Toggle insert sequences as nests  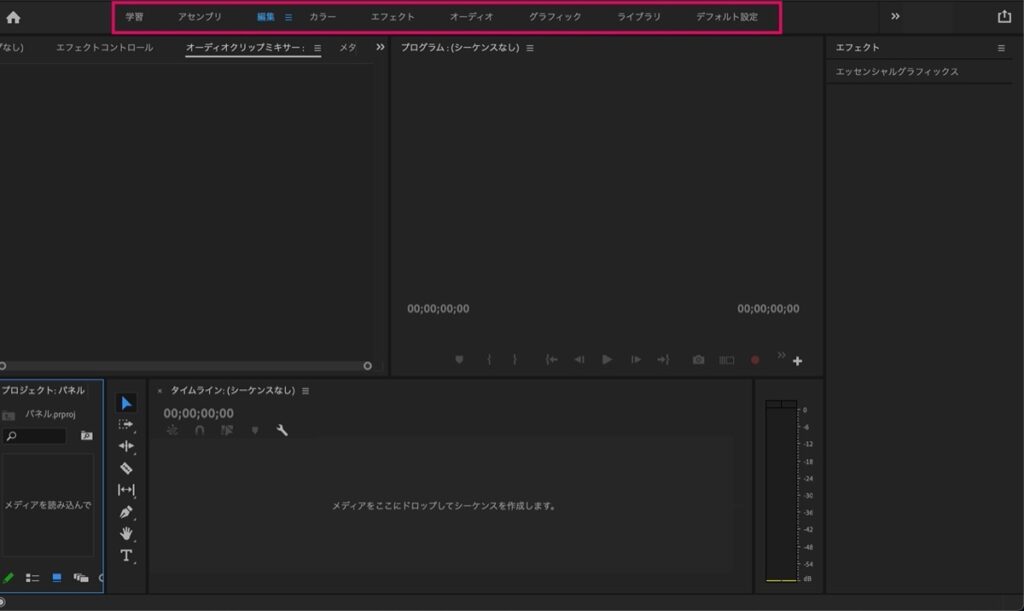coord(172,430)
